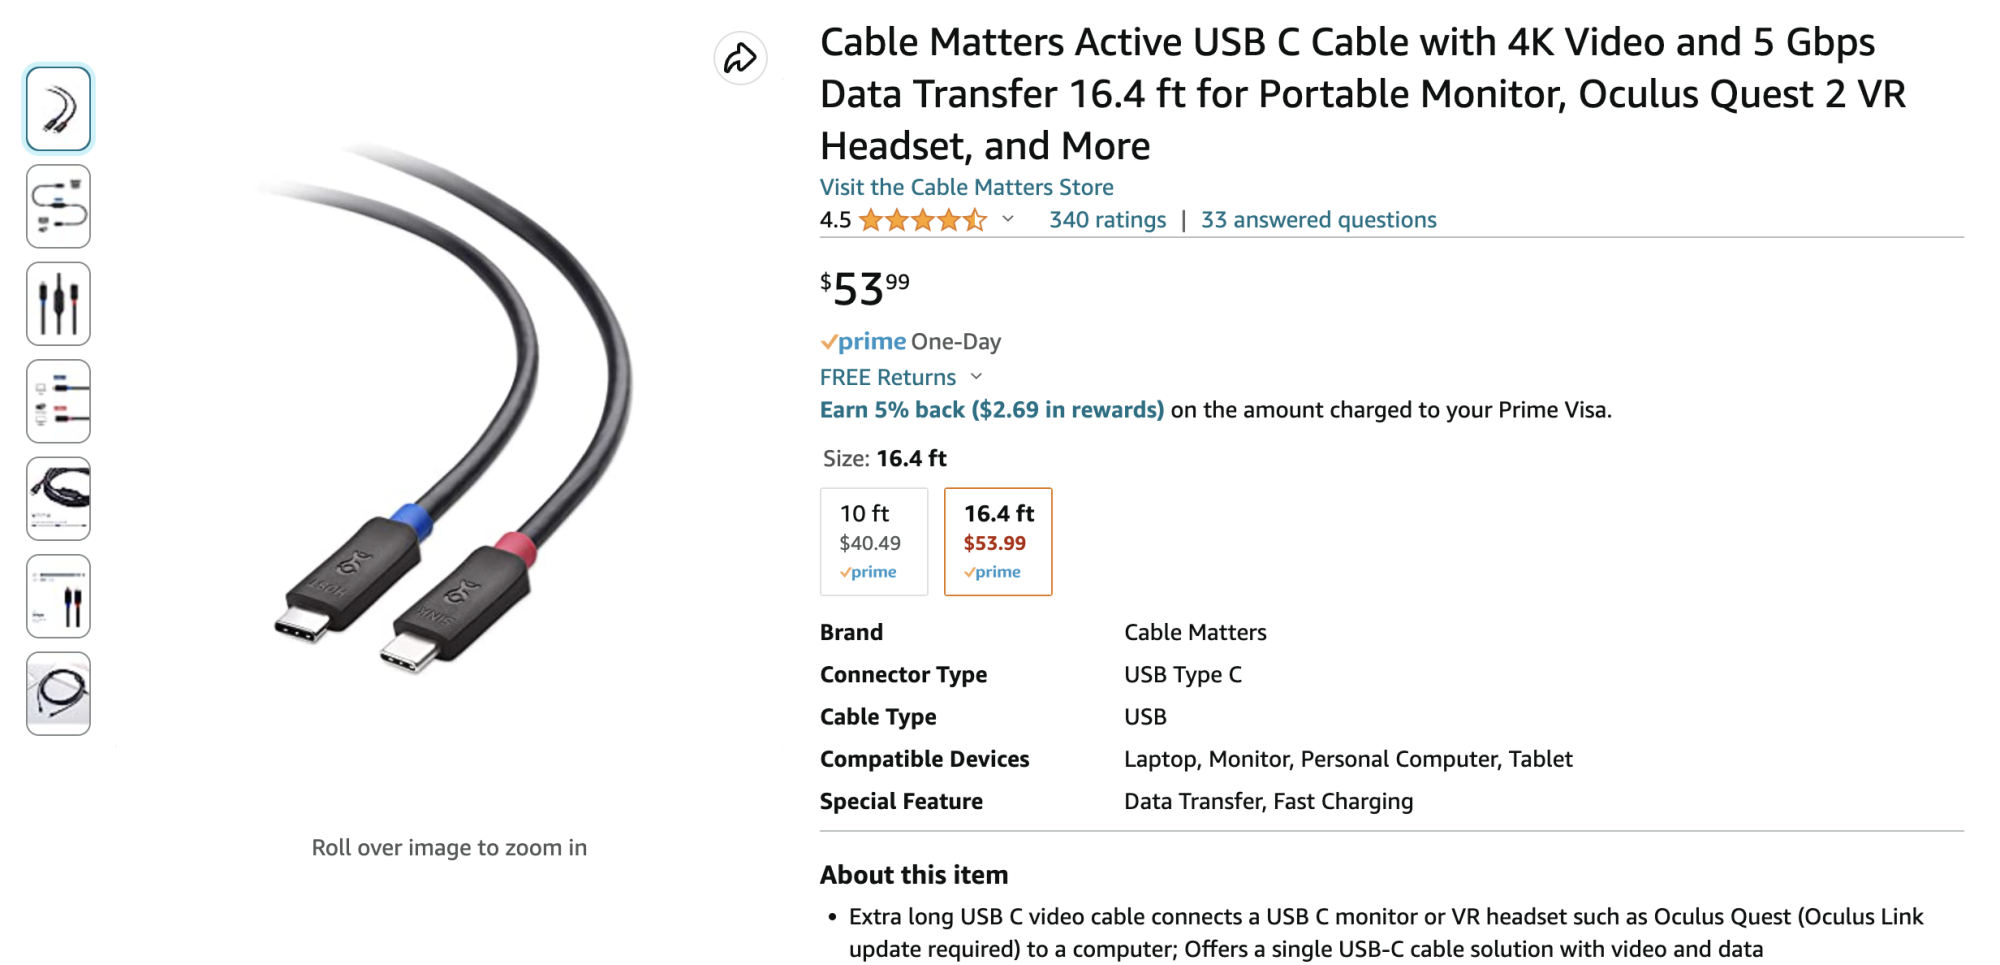Choose the 16.4 ft size option
Image resolution: width=2000 pixels, height=965 pixels.
[x=997, y=542]
